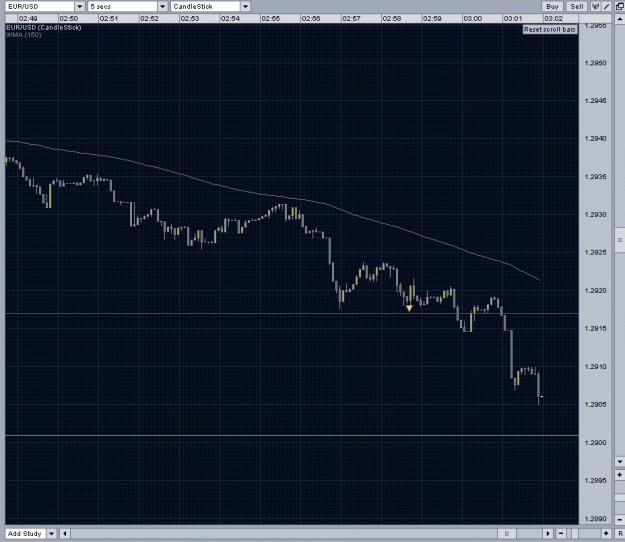The width and height of the screenshot is (625, 542).
Task: Click the vertical zoom plus button
Action: tap(620, 475)
